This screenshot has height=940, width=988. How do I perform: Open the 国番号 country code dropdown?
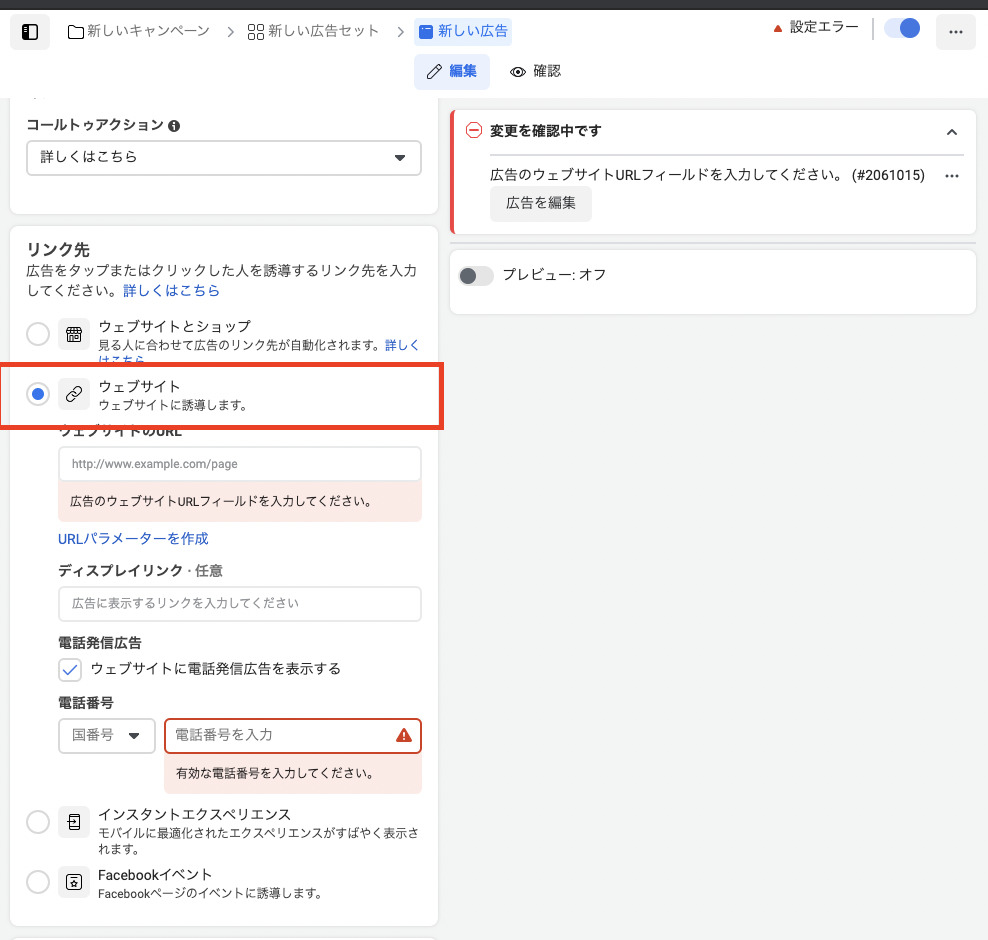click(106, 734)
